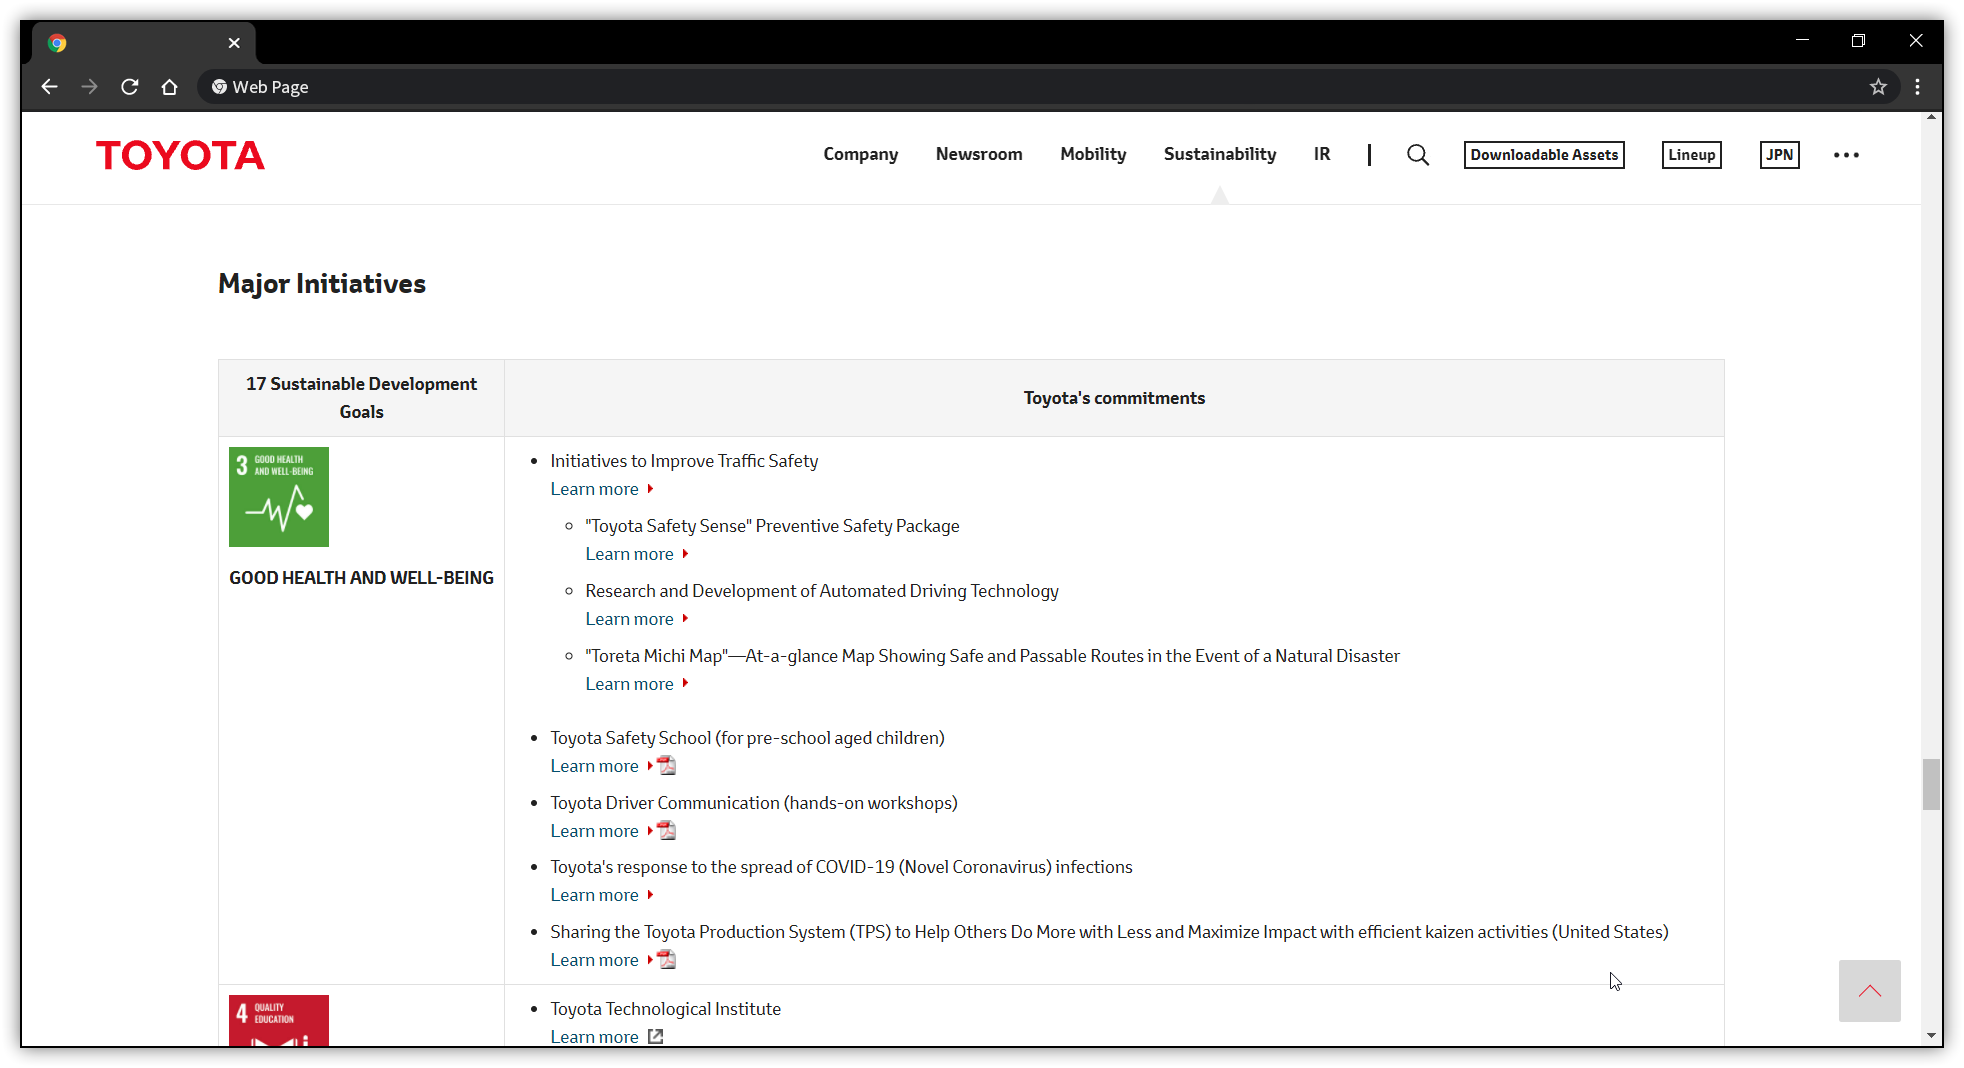Minimize the browser window

1802,40
